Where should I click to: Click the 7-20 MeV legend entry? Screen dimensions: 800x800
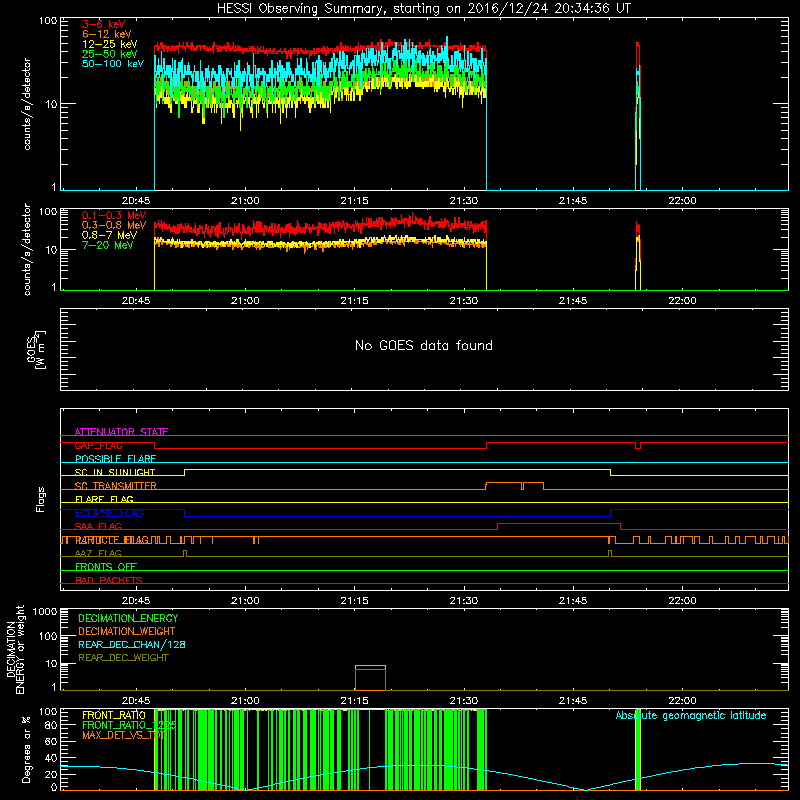108,245
